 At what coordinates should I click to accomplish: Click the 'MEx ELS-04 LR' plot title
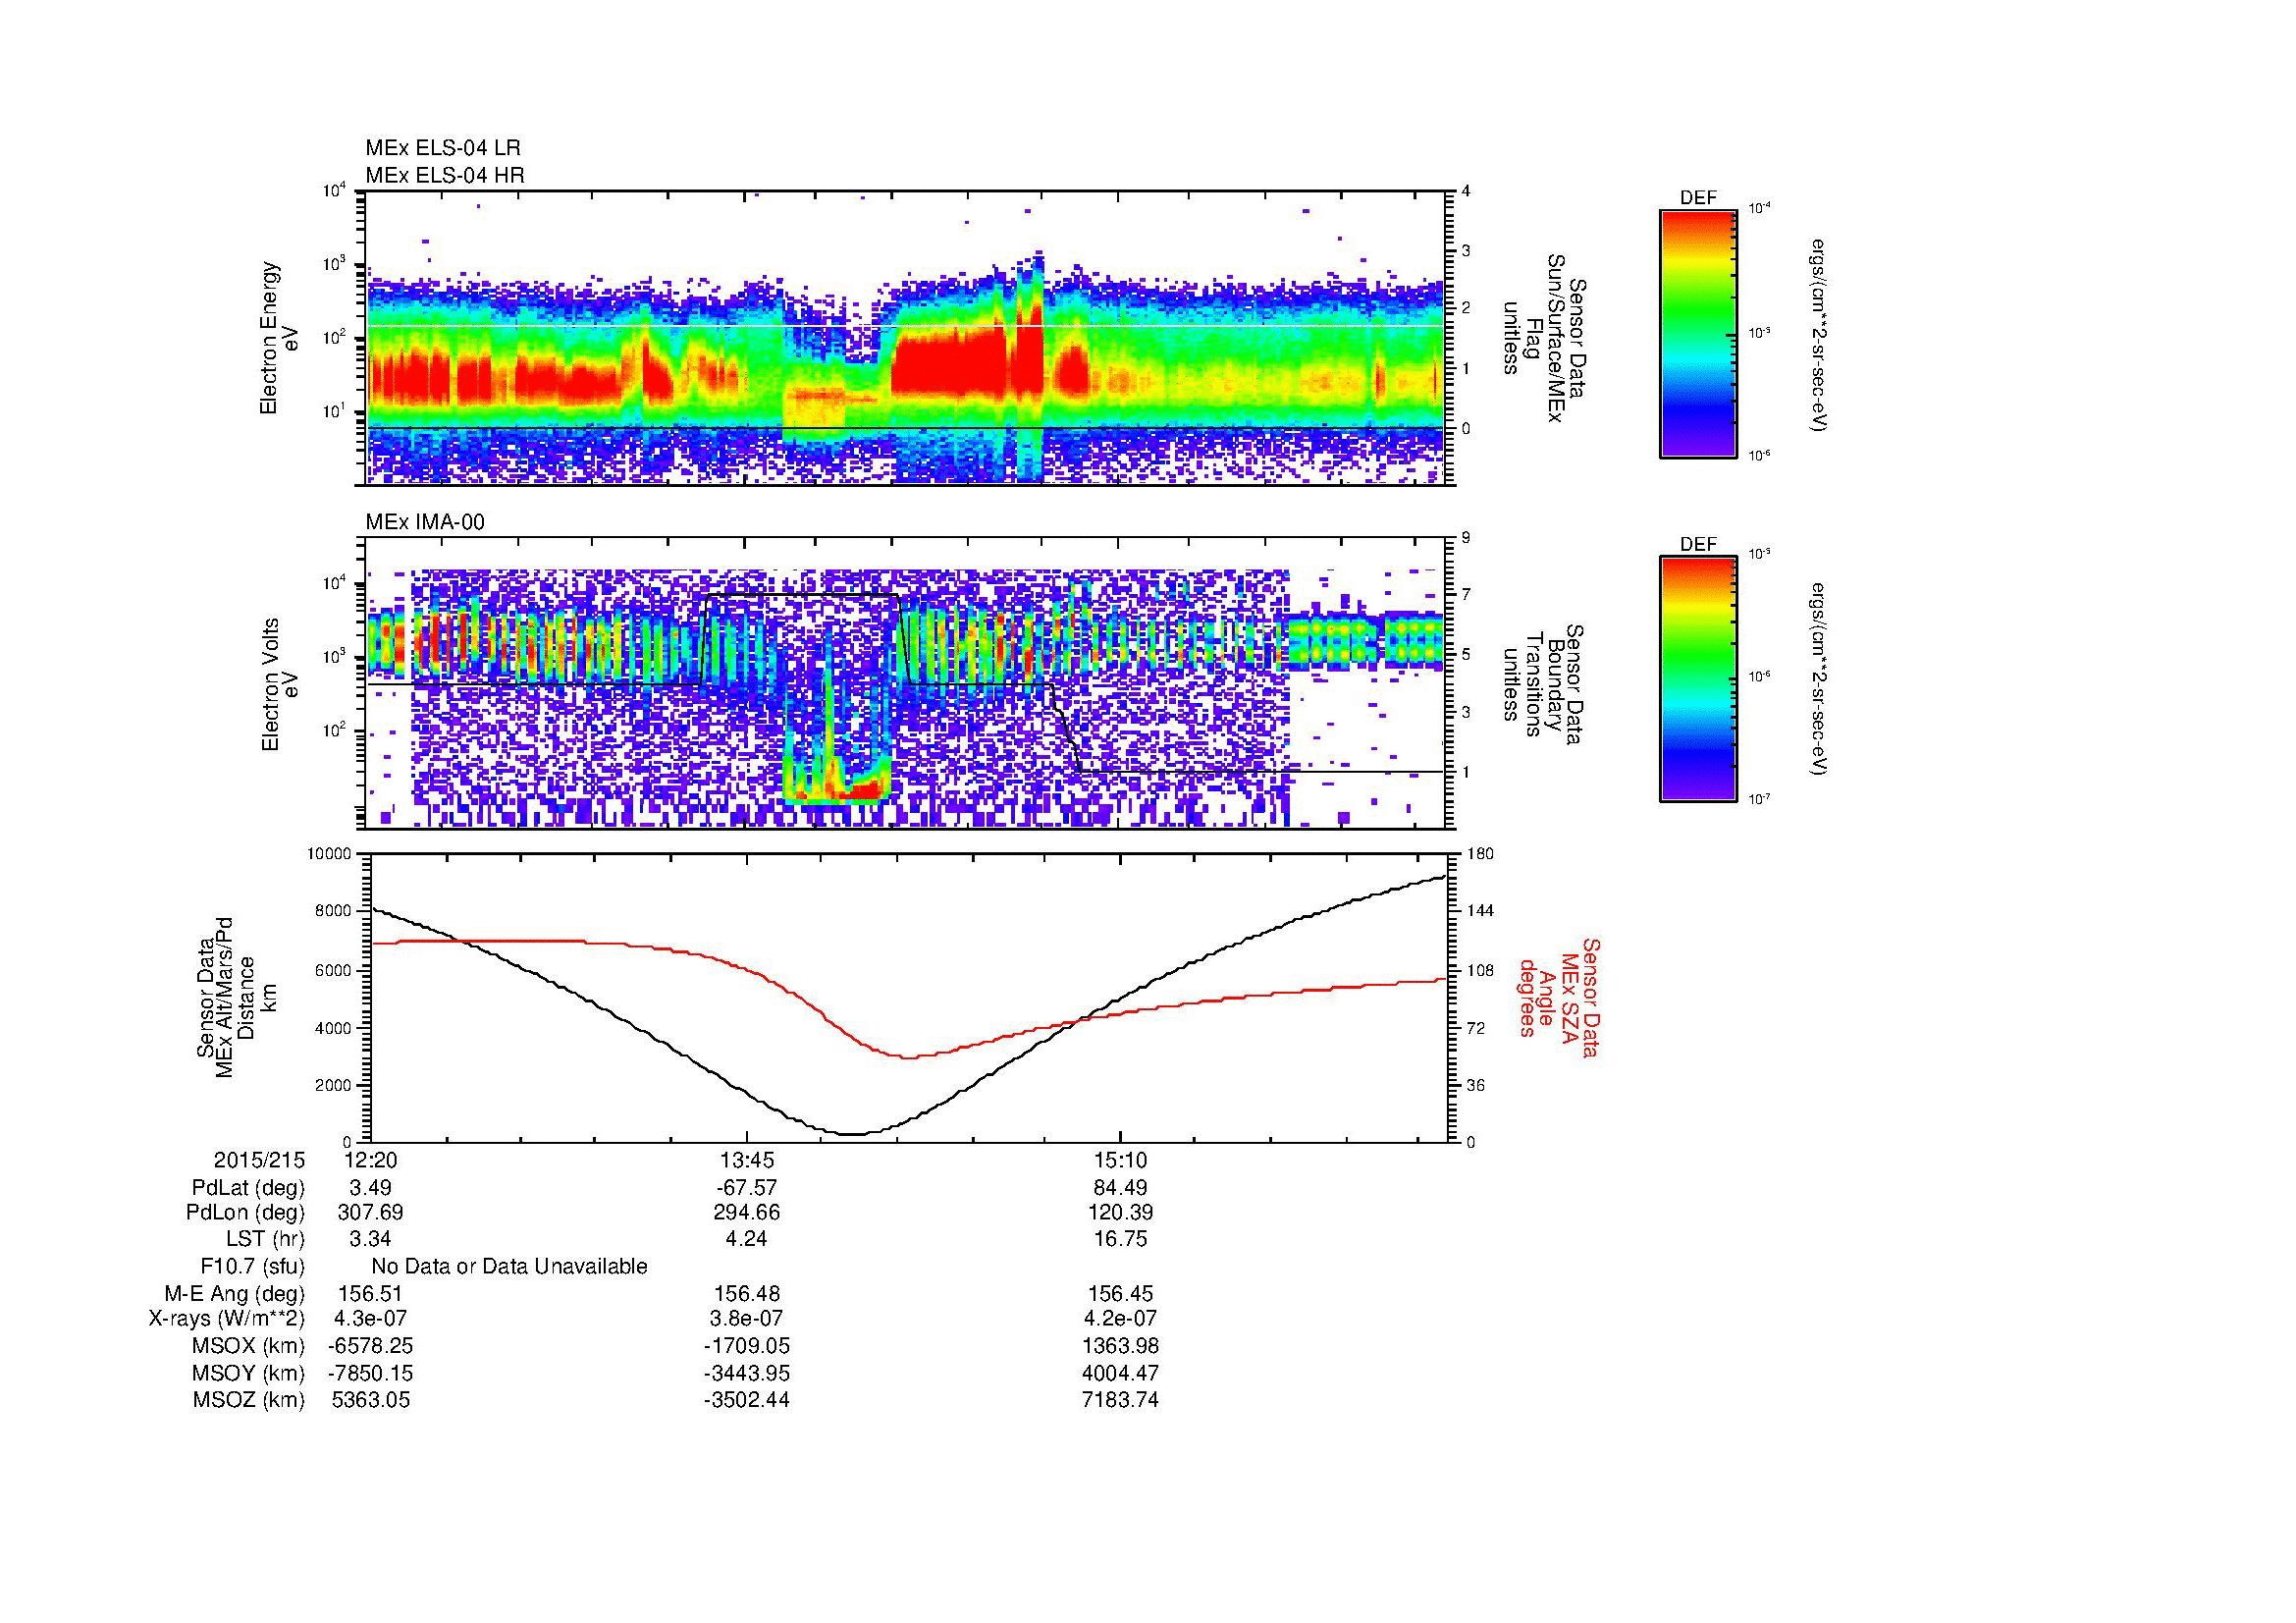[x=442, y=148]
